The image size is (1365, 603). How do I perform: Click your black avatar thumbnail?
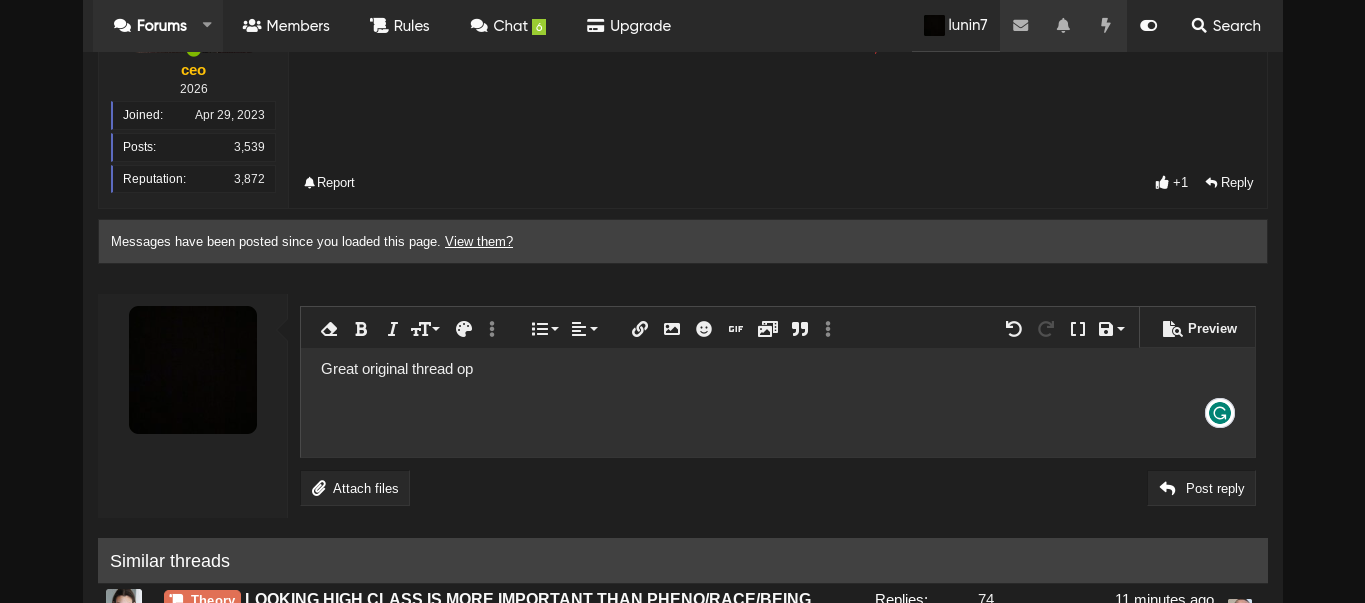click(193, 370)
